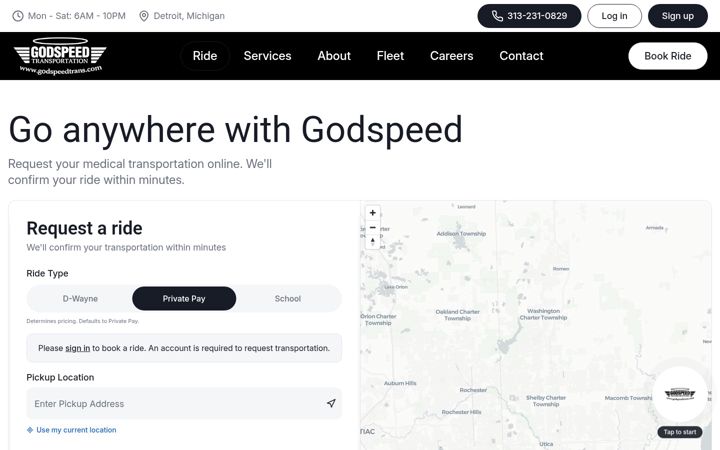Screen dimensions: 720x450
Task: Call 313-231-0829 button
Action: [x=529, y=16]
